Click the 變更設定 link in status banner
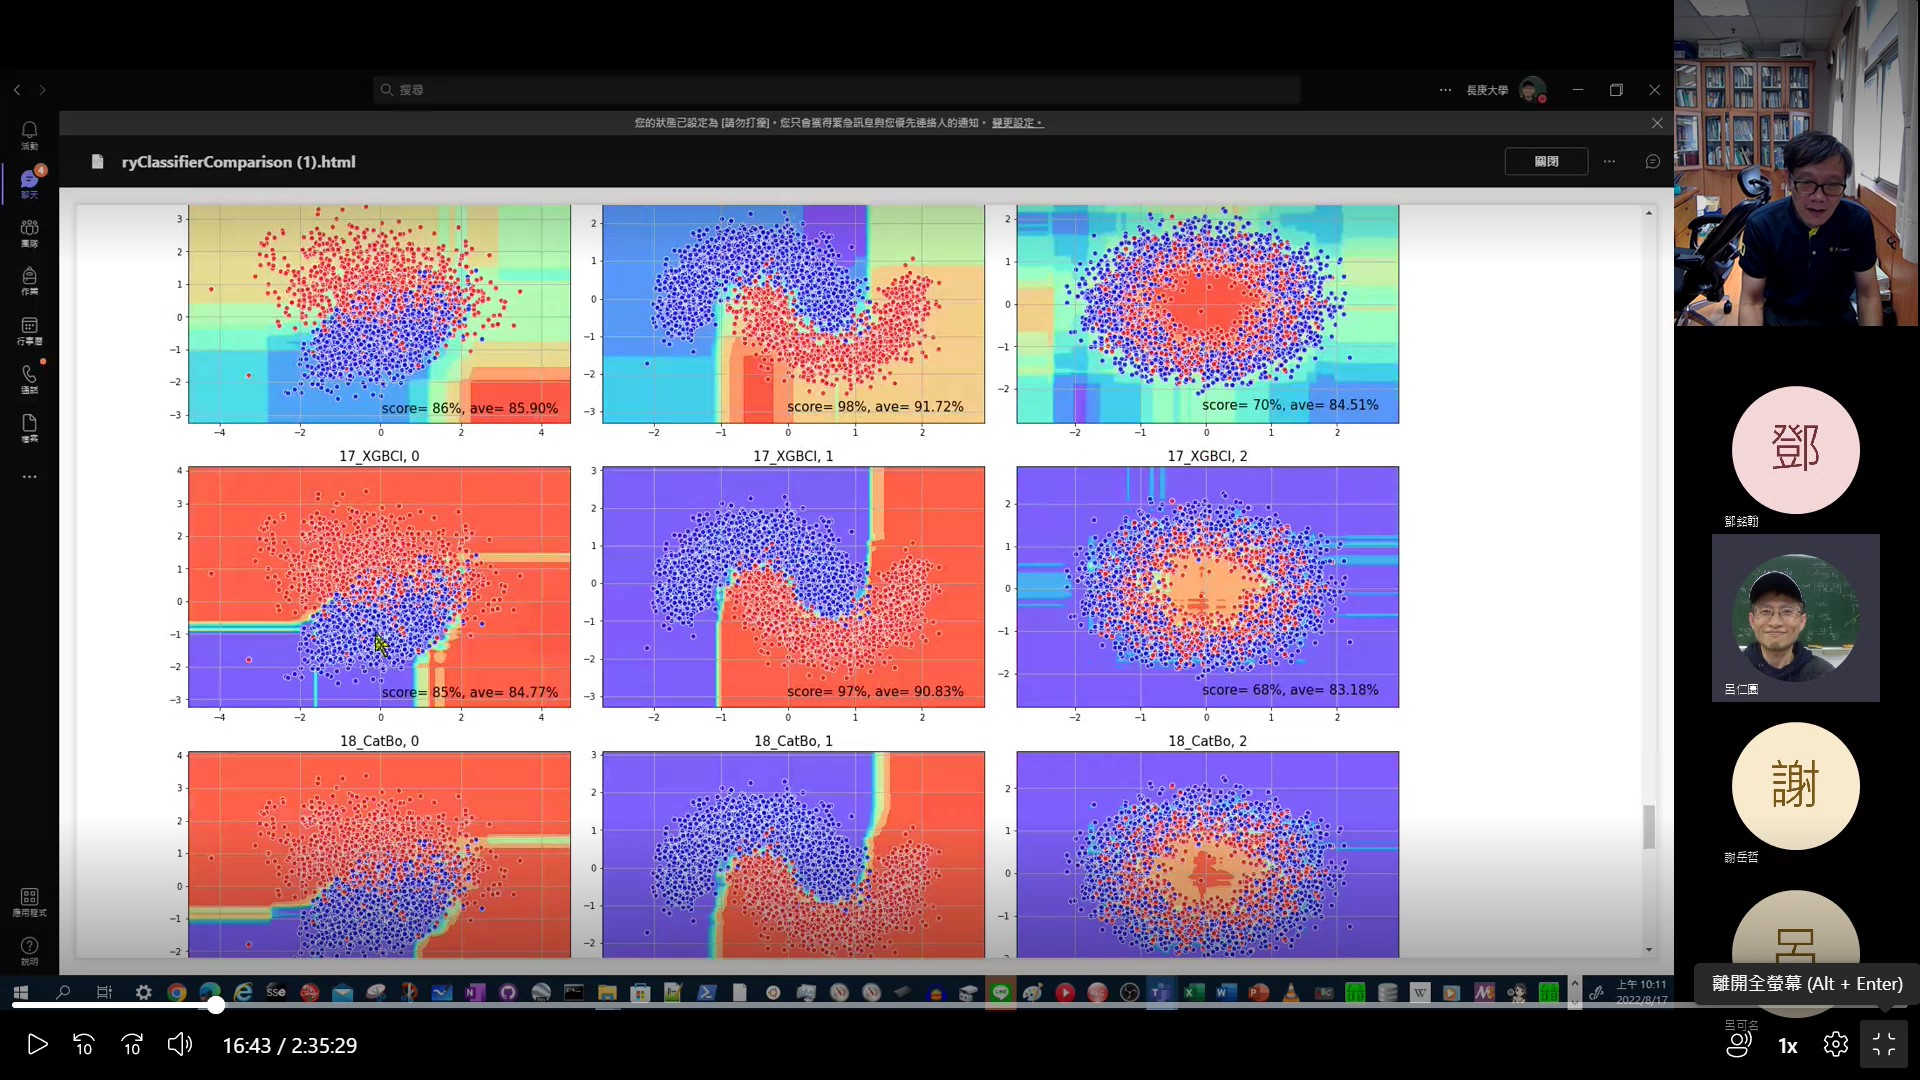This screenshot has width=1920, height=1080. point(1017,123)
